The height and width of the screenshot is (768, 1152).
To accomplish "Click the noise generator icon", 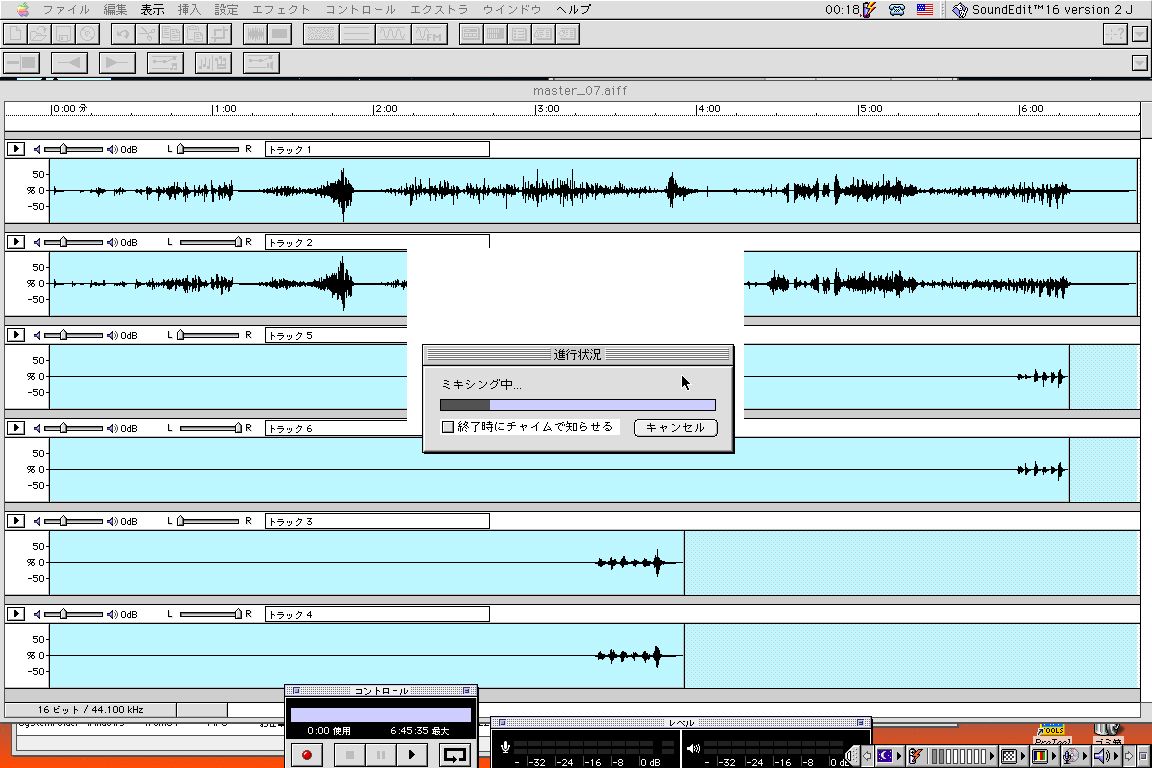I will tap(321, 34).
